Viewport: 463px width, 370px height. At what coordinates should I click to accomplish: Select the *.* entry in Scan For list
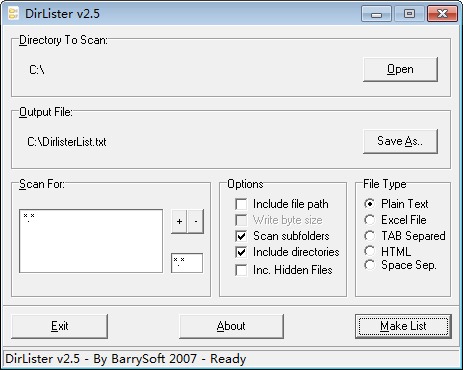tap(29, 218)
